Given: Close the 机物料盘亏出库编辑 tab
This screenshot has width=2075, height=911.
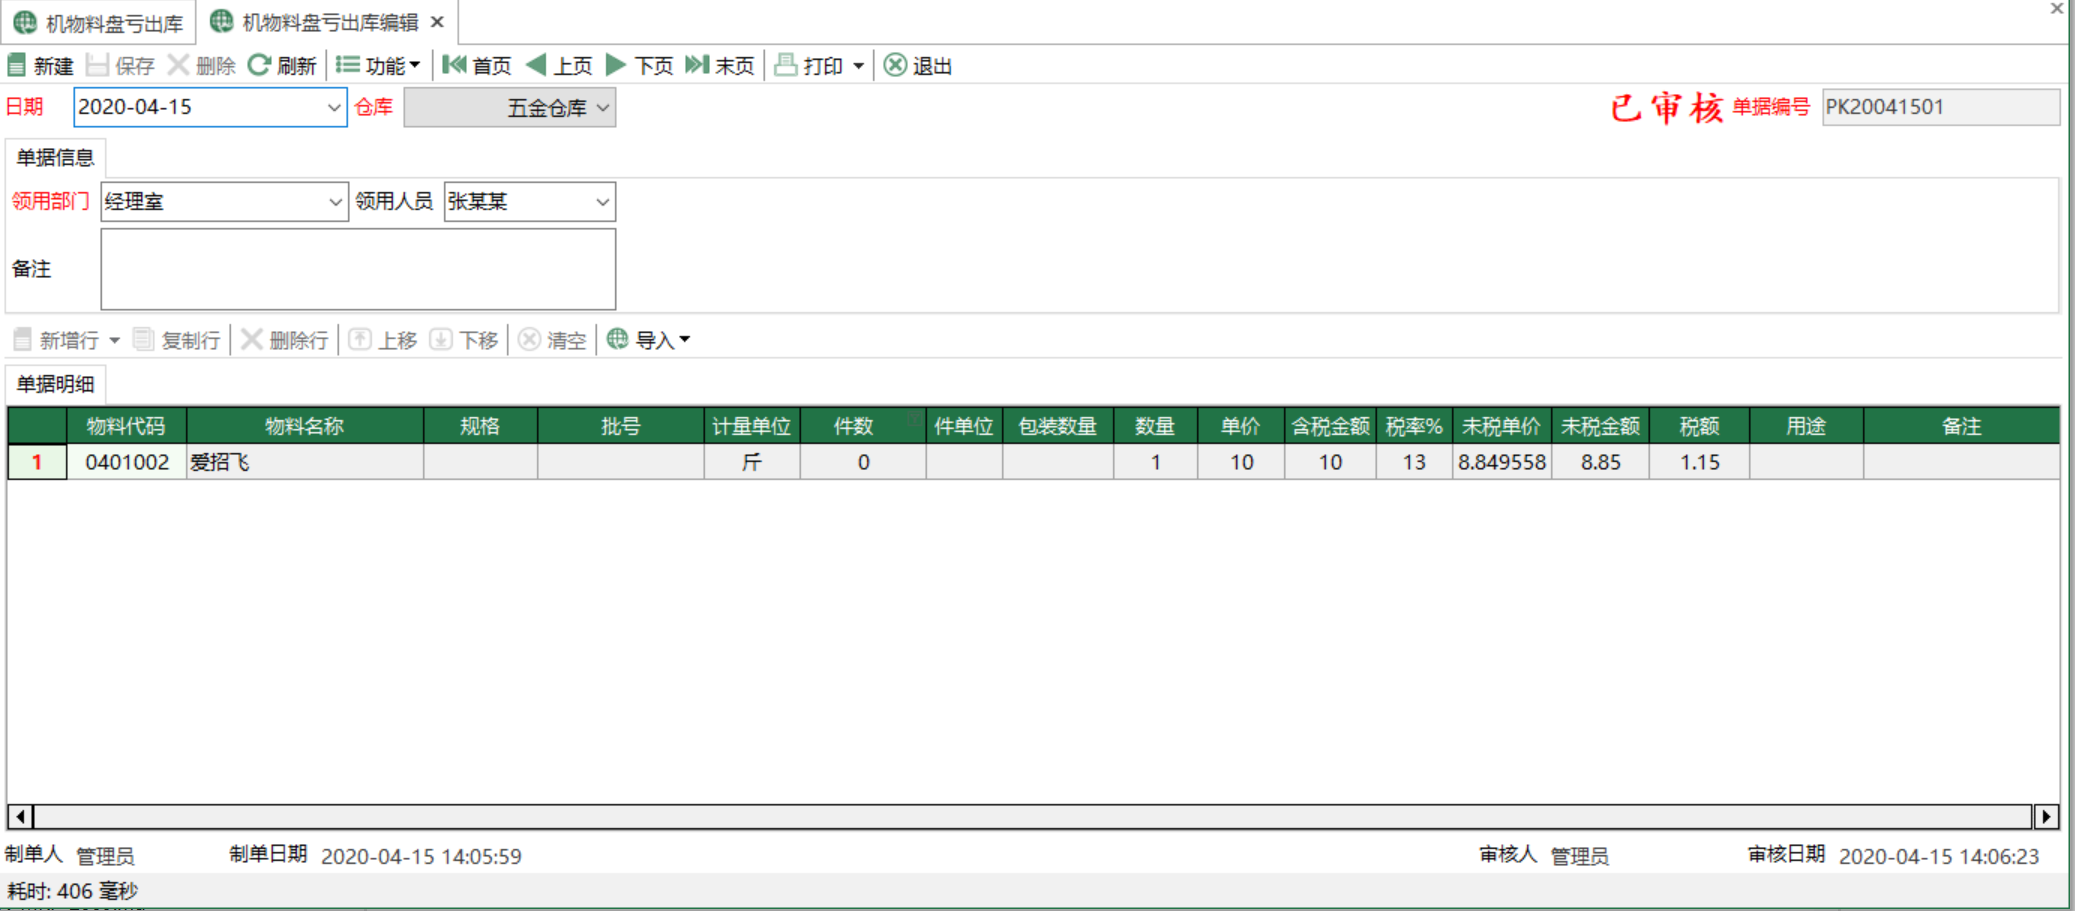Looking at the screenshot, I should 437,22.
